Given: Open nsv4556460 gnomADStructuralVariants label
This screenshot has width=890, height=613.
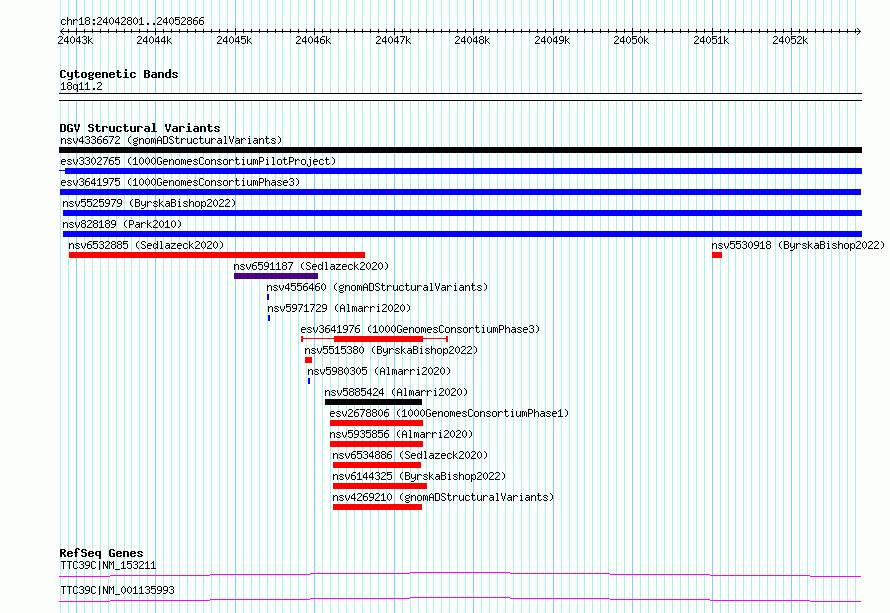Looking at the screenshot, I should pos(377,287).
